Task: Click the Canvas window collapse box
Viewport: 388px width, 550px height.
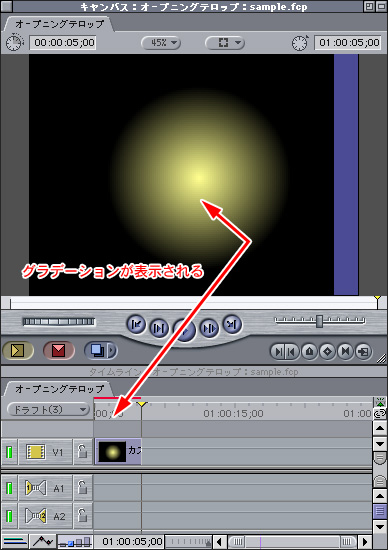Action: pos(381,6)
